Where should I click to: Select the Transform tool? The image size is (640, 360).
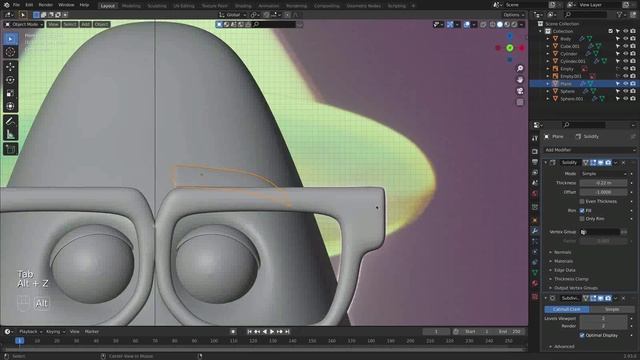pos(11,106)
